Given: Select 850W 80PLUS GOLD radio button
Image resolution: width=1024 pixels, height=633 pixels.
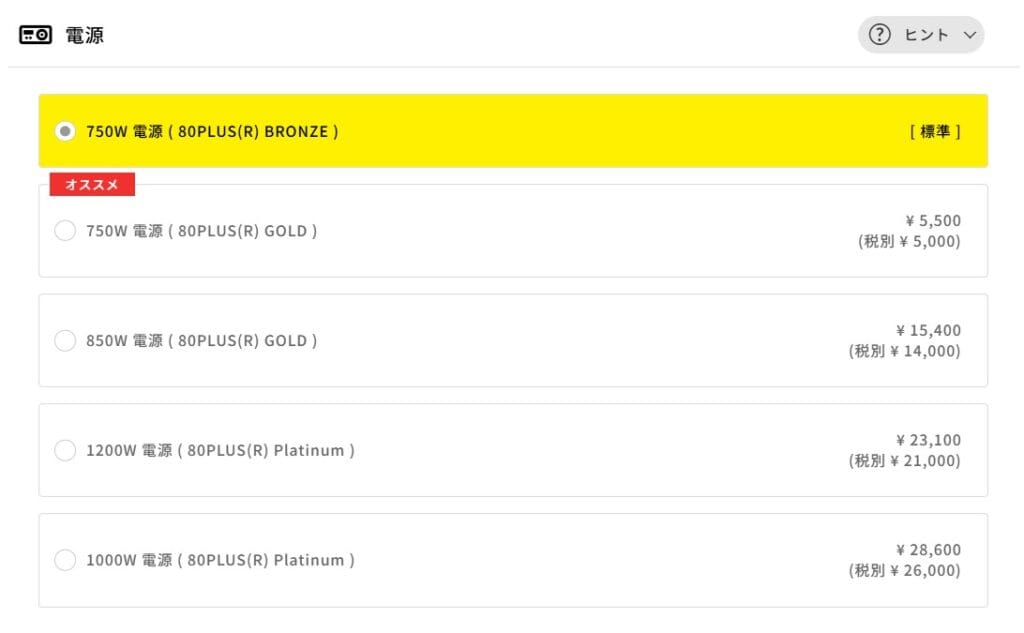Looking at the screenshot, I should [65, 341].
